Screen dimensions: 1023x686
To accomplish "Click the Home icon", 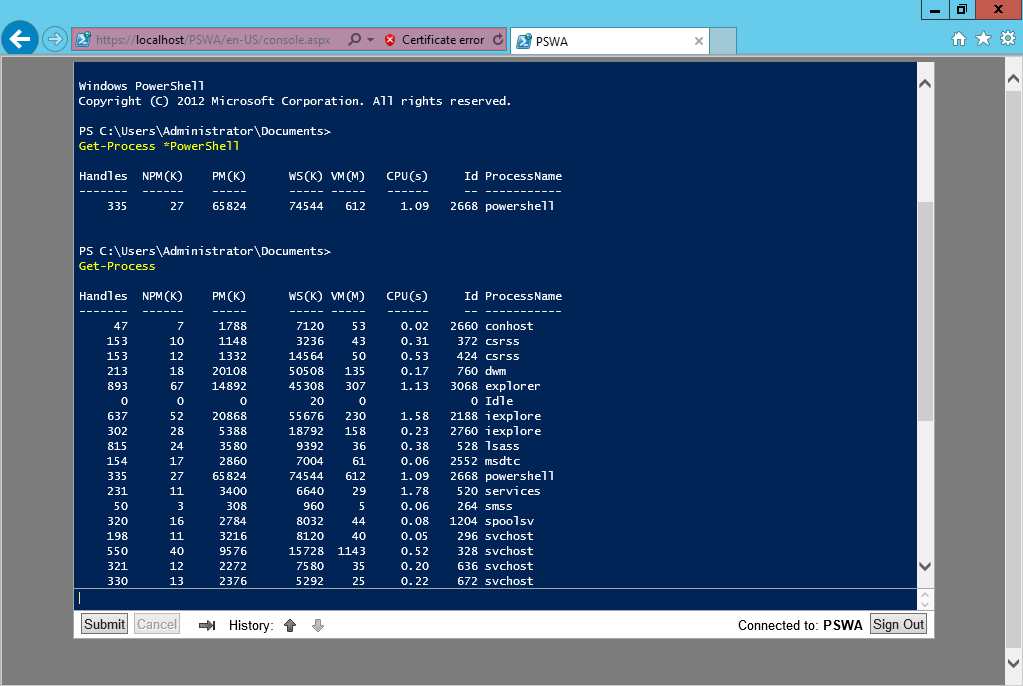I will (x=958, y=38).
